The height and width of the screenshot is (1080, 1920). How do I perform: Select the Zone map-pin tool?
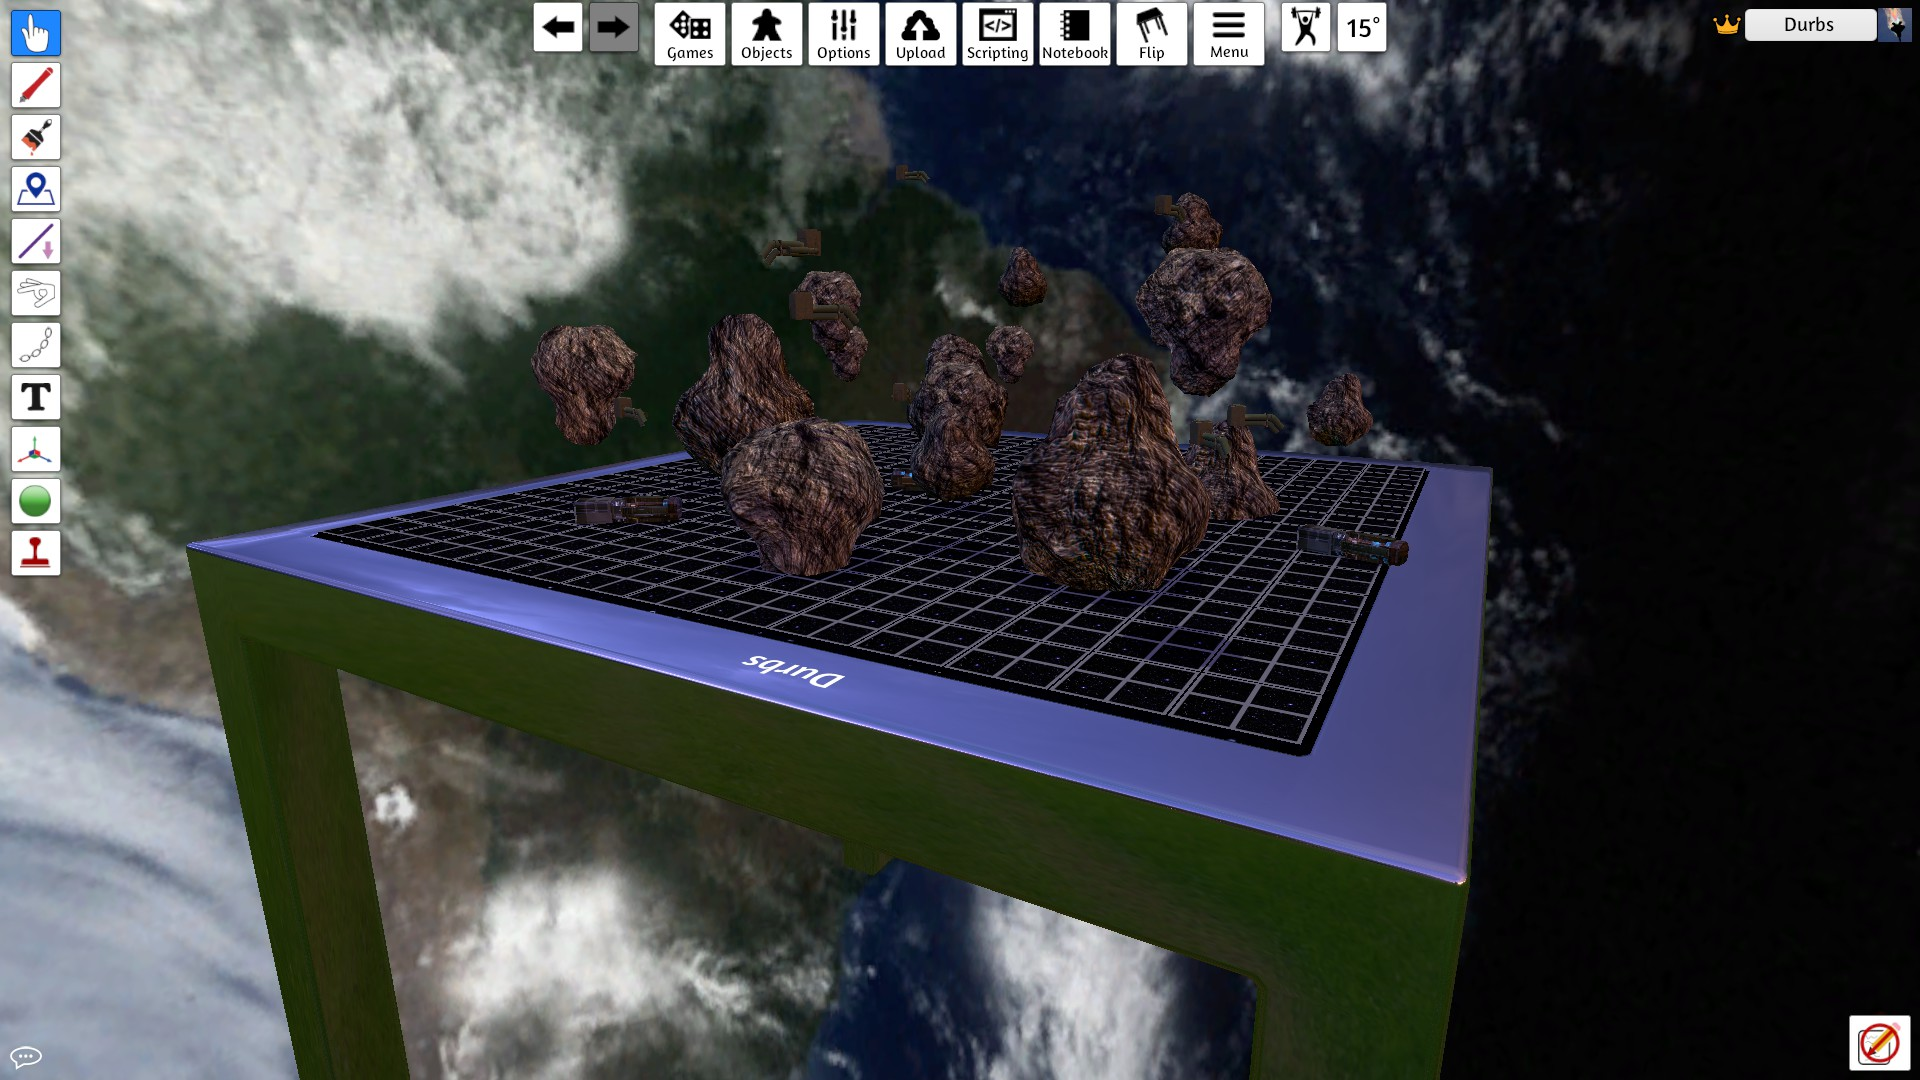click(x=36, y=189)
